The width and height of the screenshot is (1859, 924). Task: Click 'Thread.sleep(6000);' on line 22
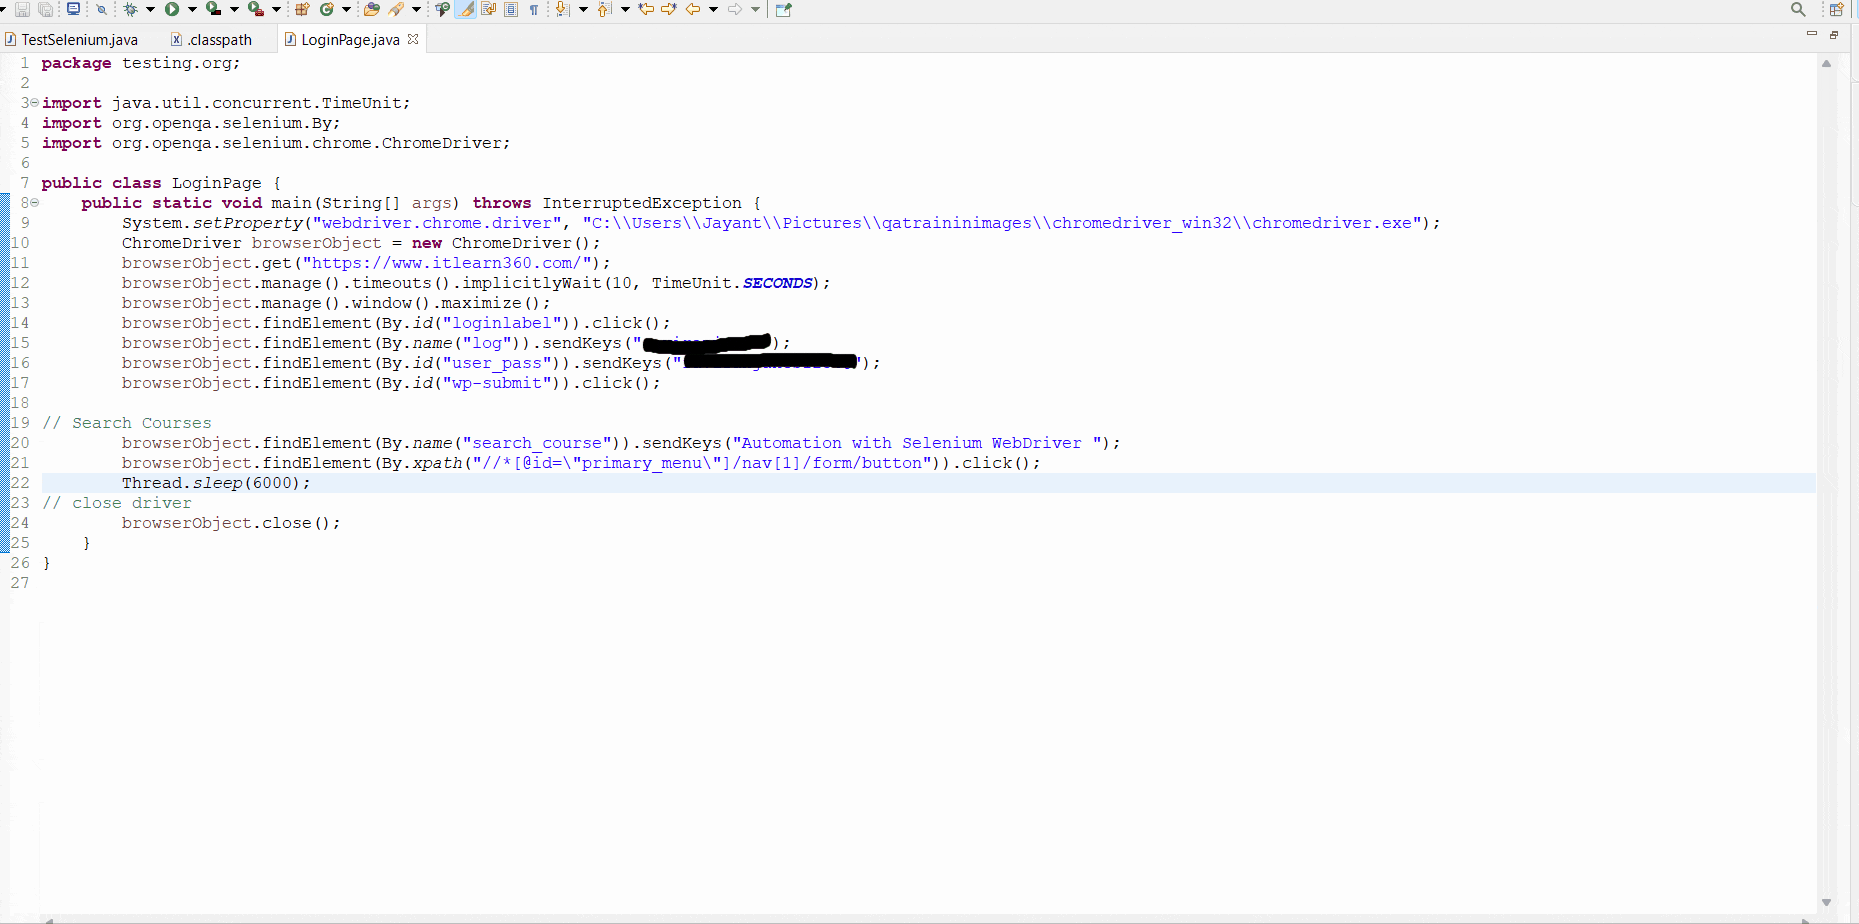point(216,483)
